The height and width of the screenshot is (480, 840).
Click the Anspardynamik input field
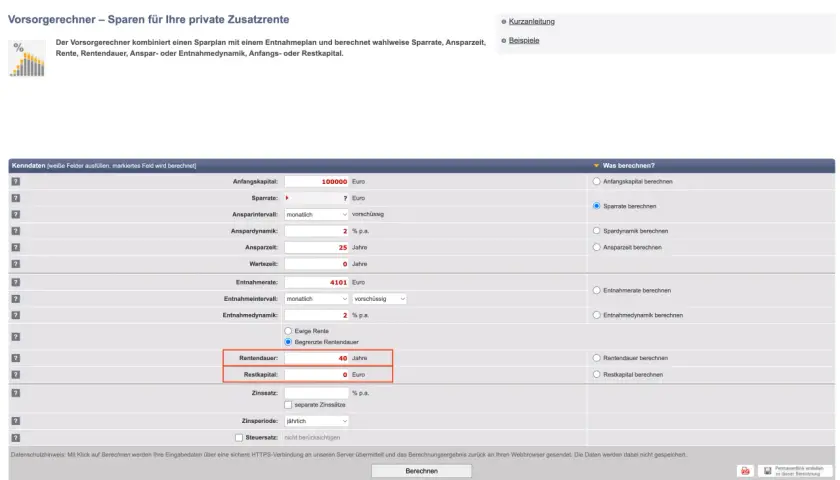(317, 231)
